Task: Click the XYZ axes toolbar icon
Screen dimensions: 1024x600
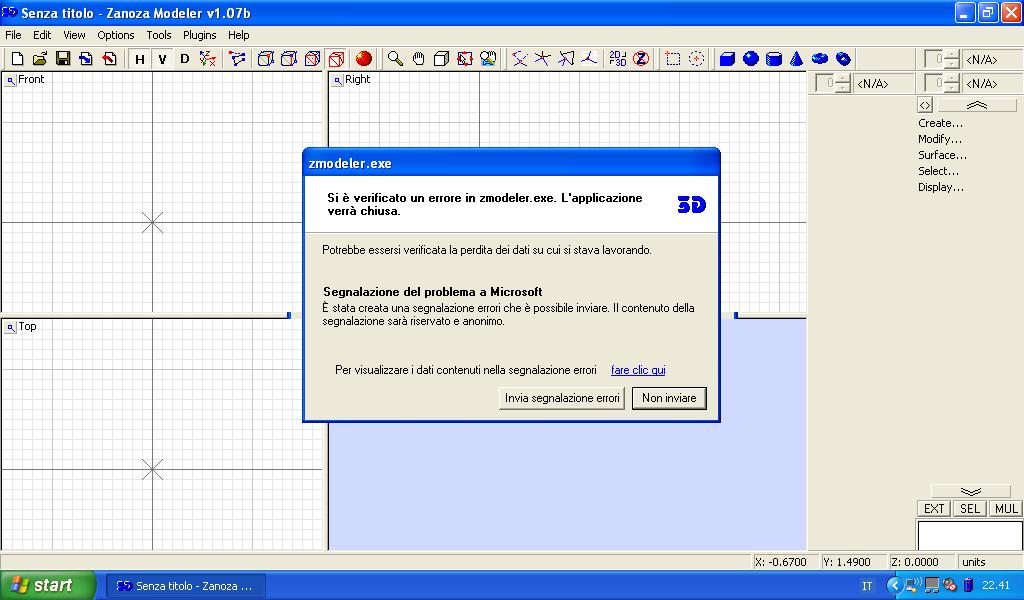Action: click(x=208, y=59)
